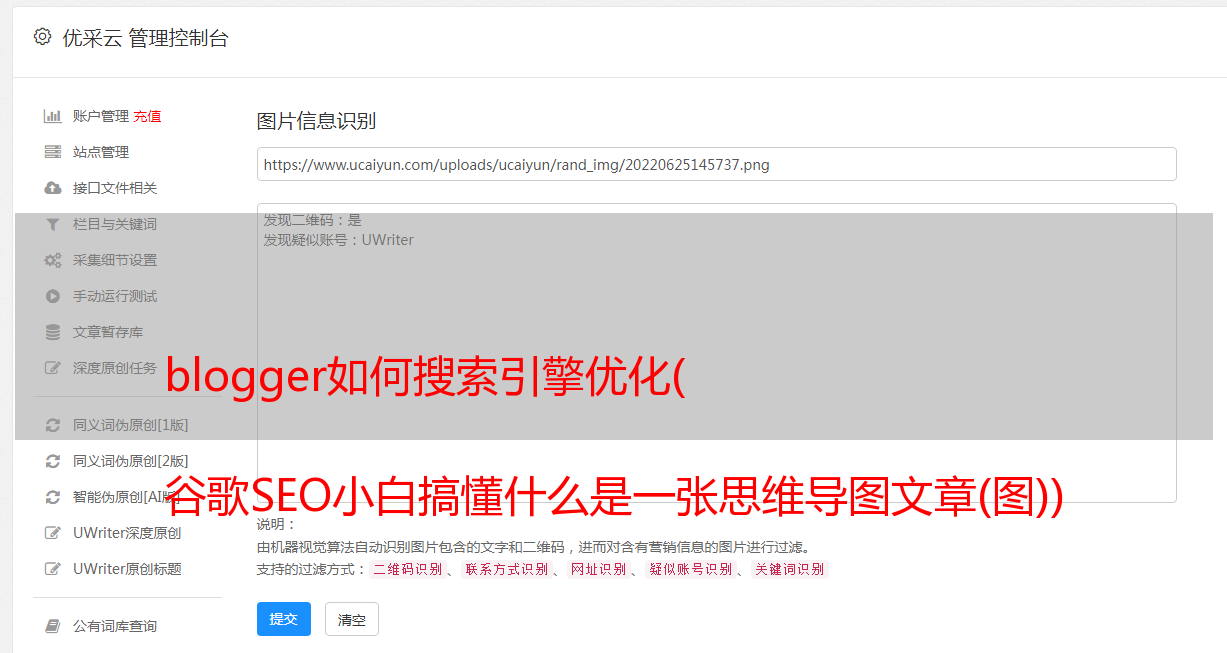Open 文章暂存库
1227x653 pixels.
click(x=108, y=332)
